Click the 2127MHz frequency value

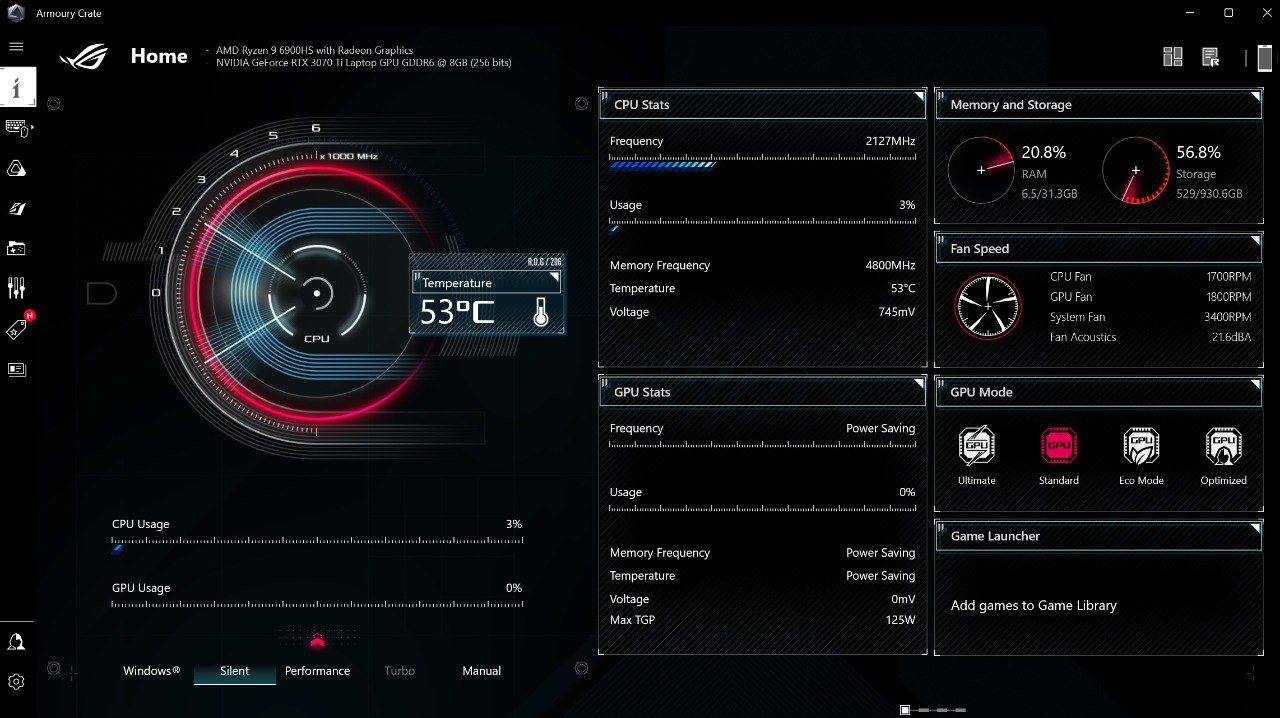890,141
